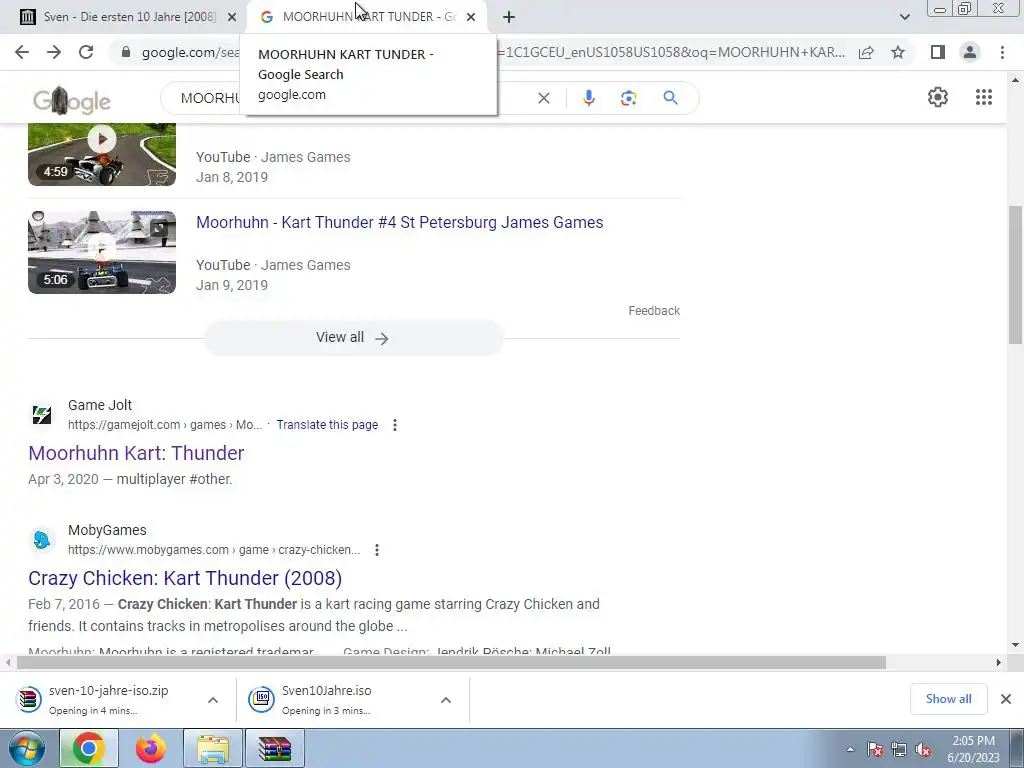Submit search with magnifier icon
1024x768 pixels.
(x=670, y=98)
